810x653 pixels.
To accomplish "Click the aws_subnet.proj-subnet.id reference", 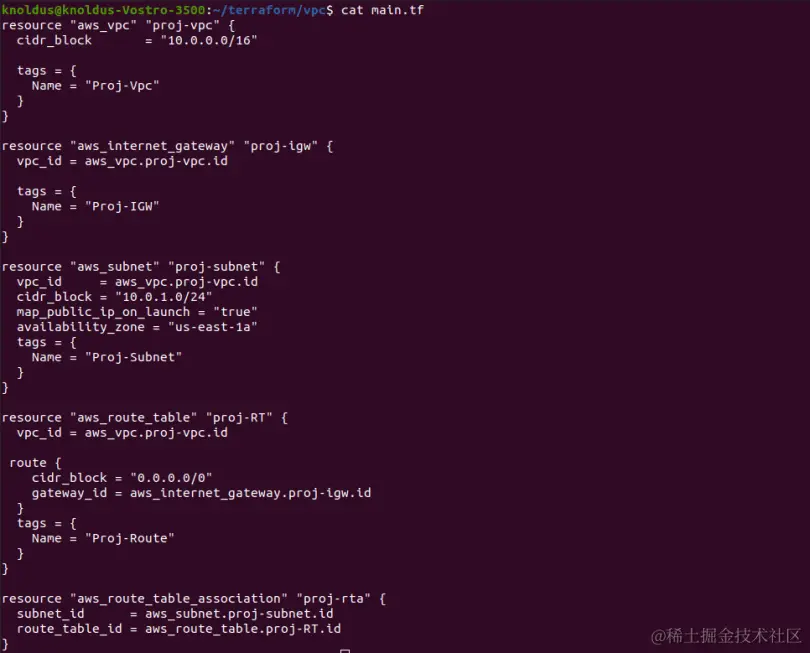I will (x=239, y=614).
